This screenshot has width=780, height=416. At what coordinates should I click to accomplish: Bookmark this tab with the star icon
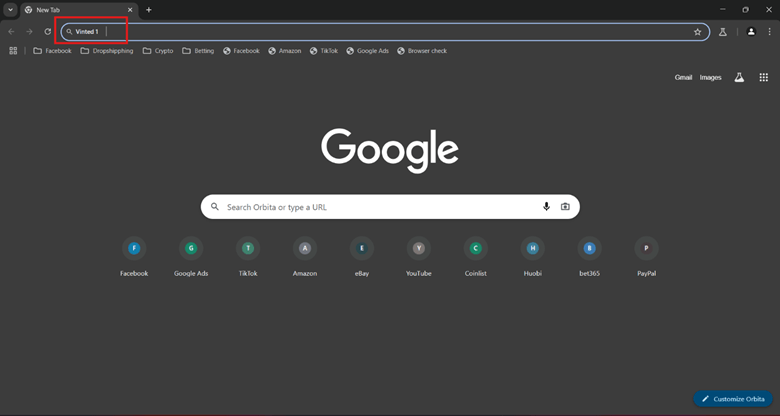(697, 32)
